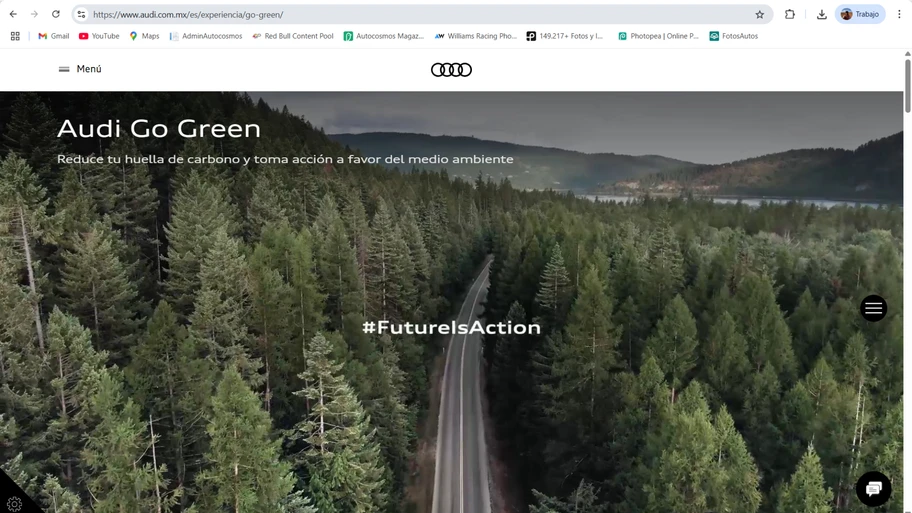
Task: Open the cookie settings gear icon
Action: pyautogui.click(x=14, y=504)
